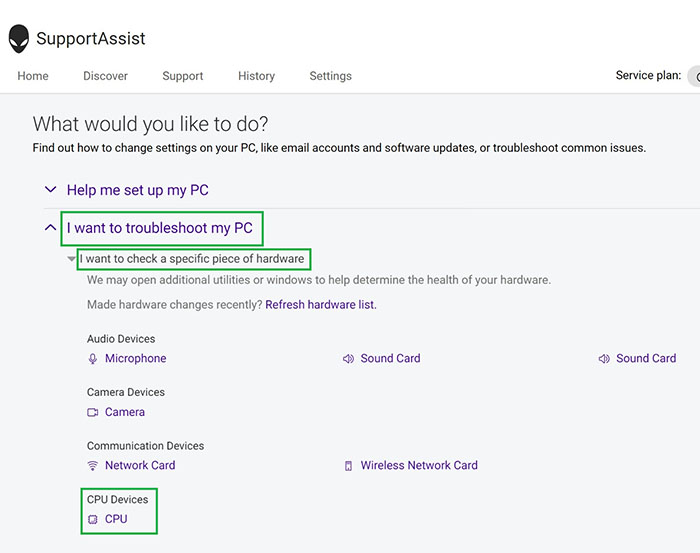Go to the Support tab
This screenshot has width=700, height=553.
(x=182, y=76)
